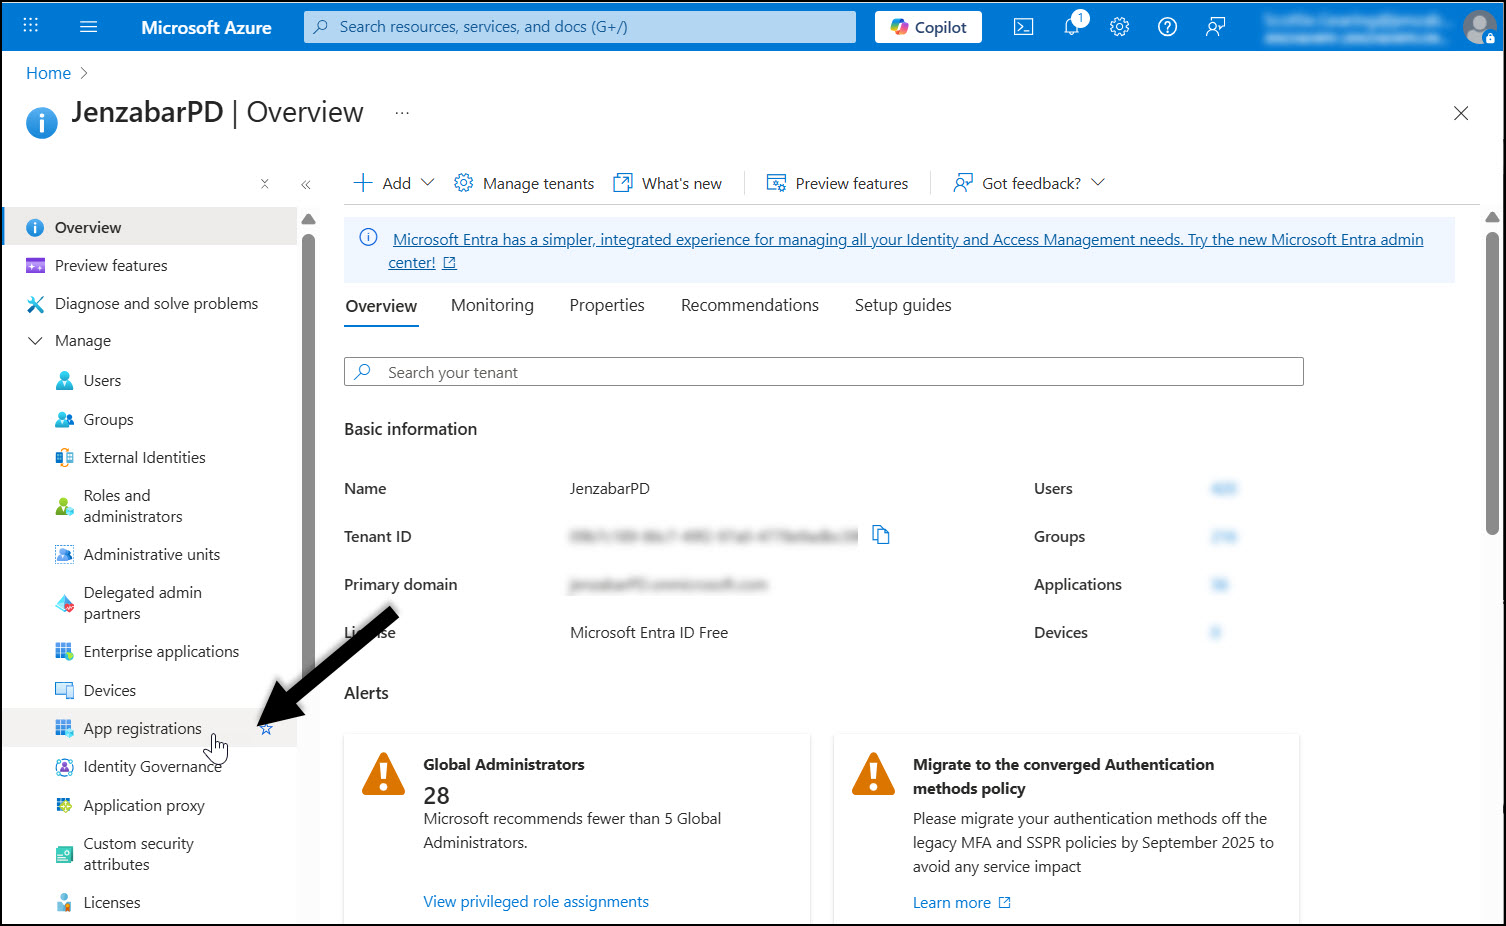
Task: Favorite App registrations with the star
Action: [x=266, y=728]
